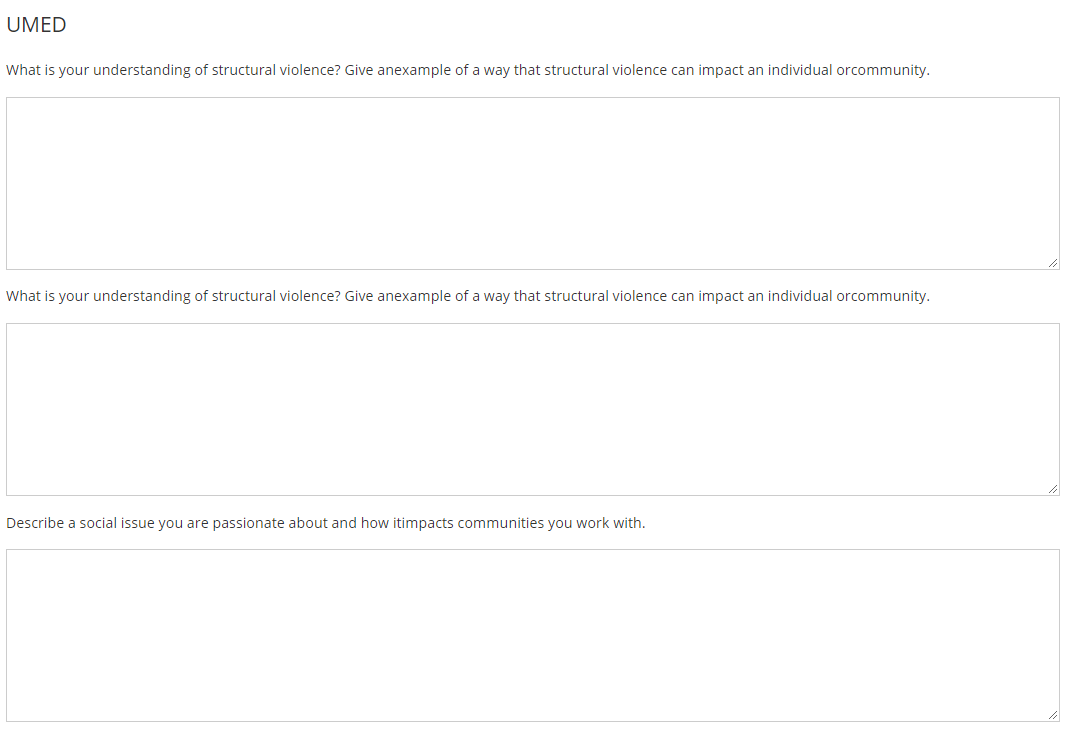Click 'What is your understanding' in the first question
The height and width of the screenshot is (730, 1066).
pos(98,70)
